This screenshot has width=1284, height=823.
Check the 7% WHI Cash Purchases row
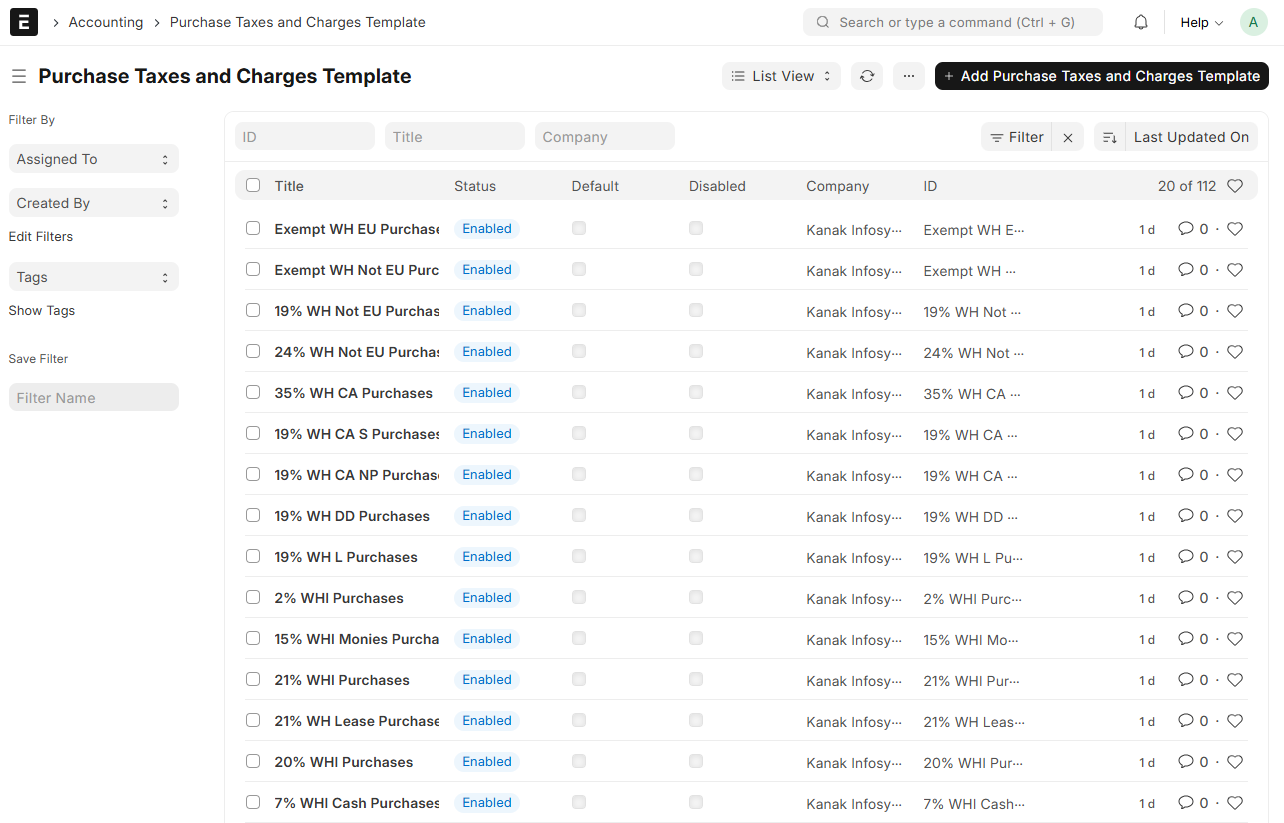253,802
